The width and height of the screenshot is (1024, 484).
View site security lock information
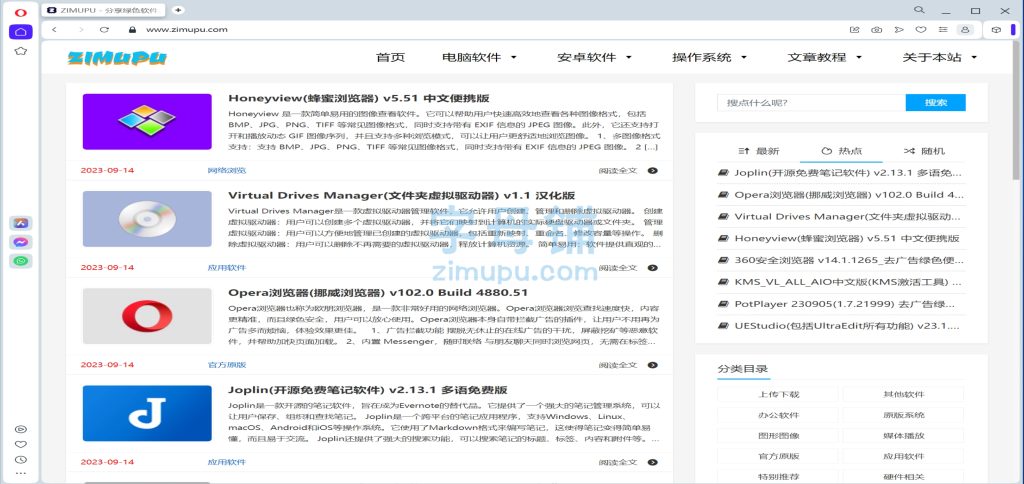[133, 29]
